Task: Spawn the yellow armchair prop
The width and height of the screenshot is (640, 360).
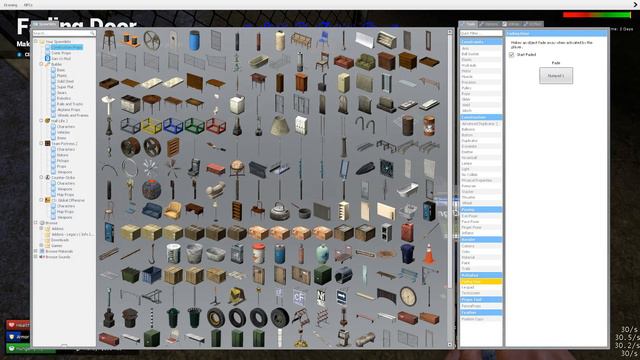Action: coord(173,211)
